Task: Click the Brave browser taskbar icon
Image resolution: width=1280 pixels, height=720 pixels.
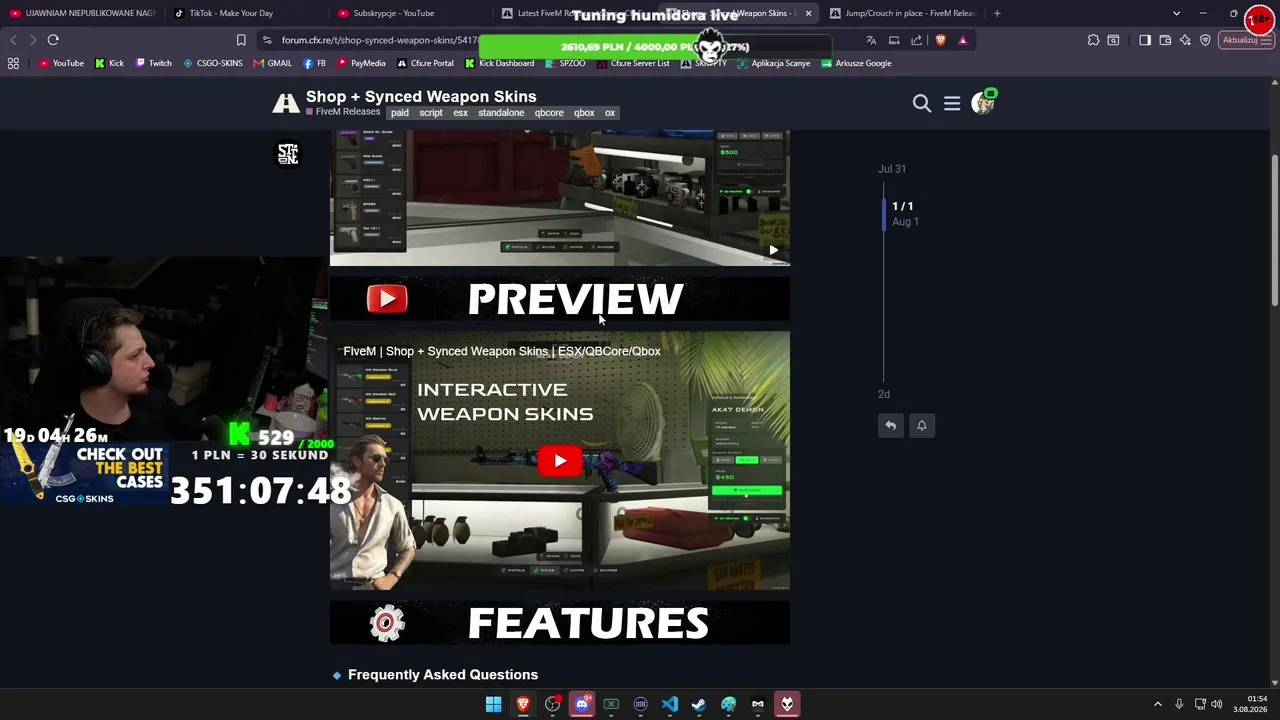Action: pos(523,704)
